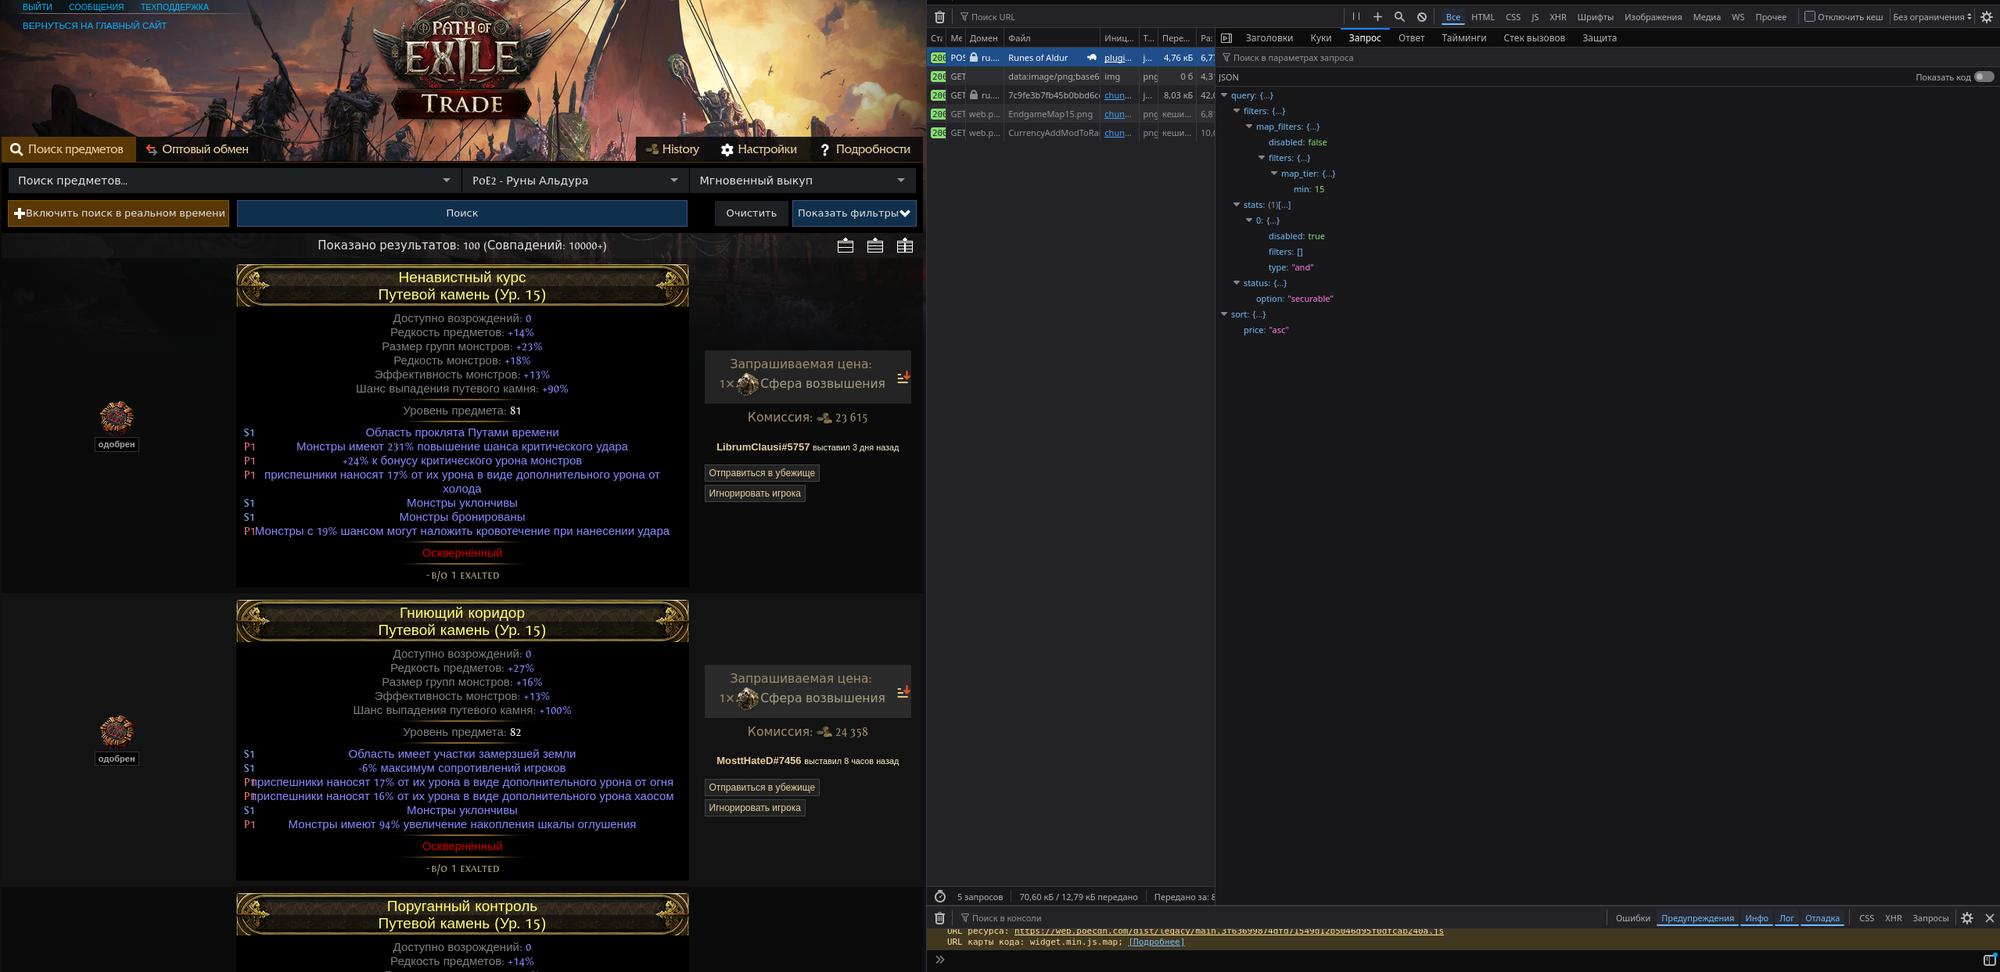Switch to compact results layout icon
The height and width of the screenshot is (972, 2000).
[845, 246]
